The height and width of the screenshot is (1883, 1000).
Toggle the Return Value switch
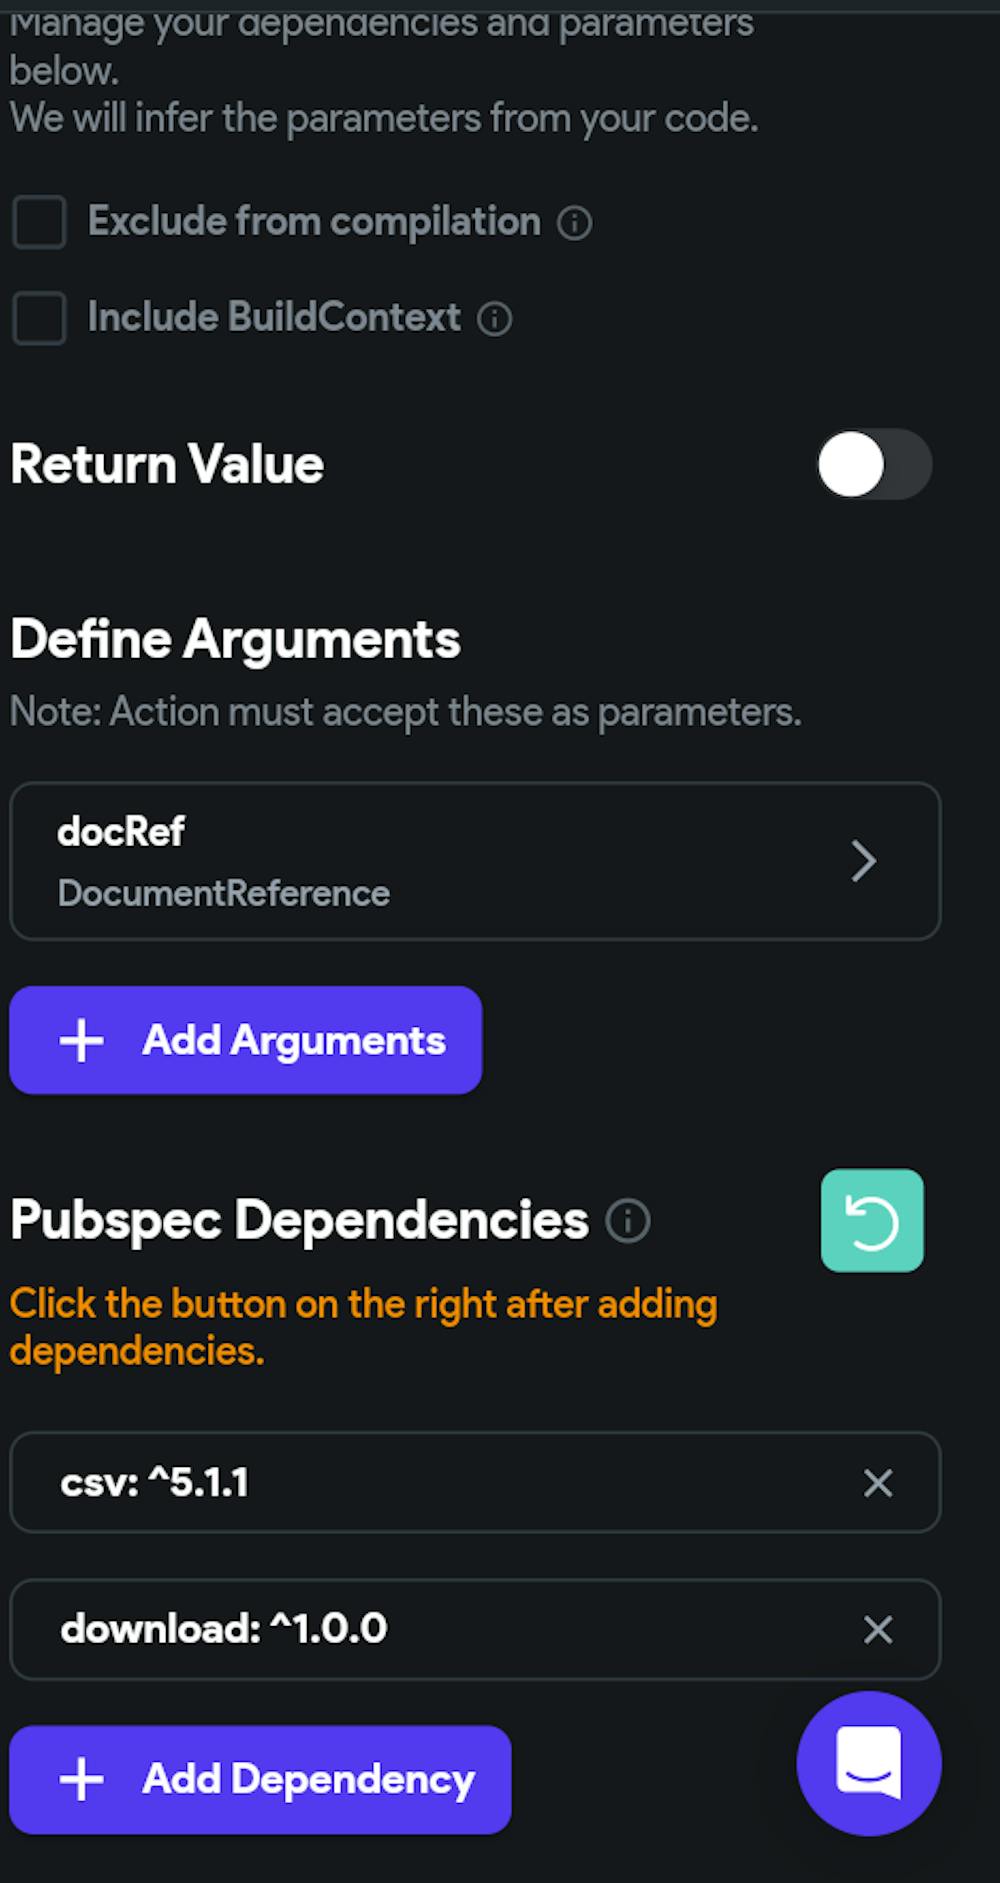click(873, 464)
